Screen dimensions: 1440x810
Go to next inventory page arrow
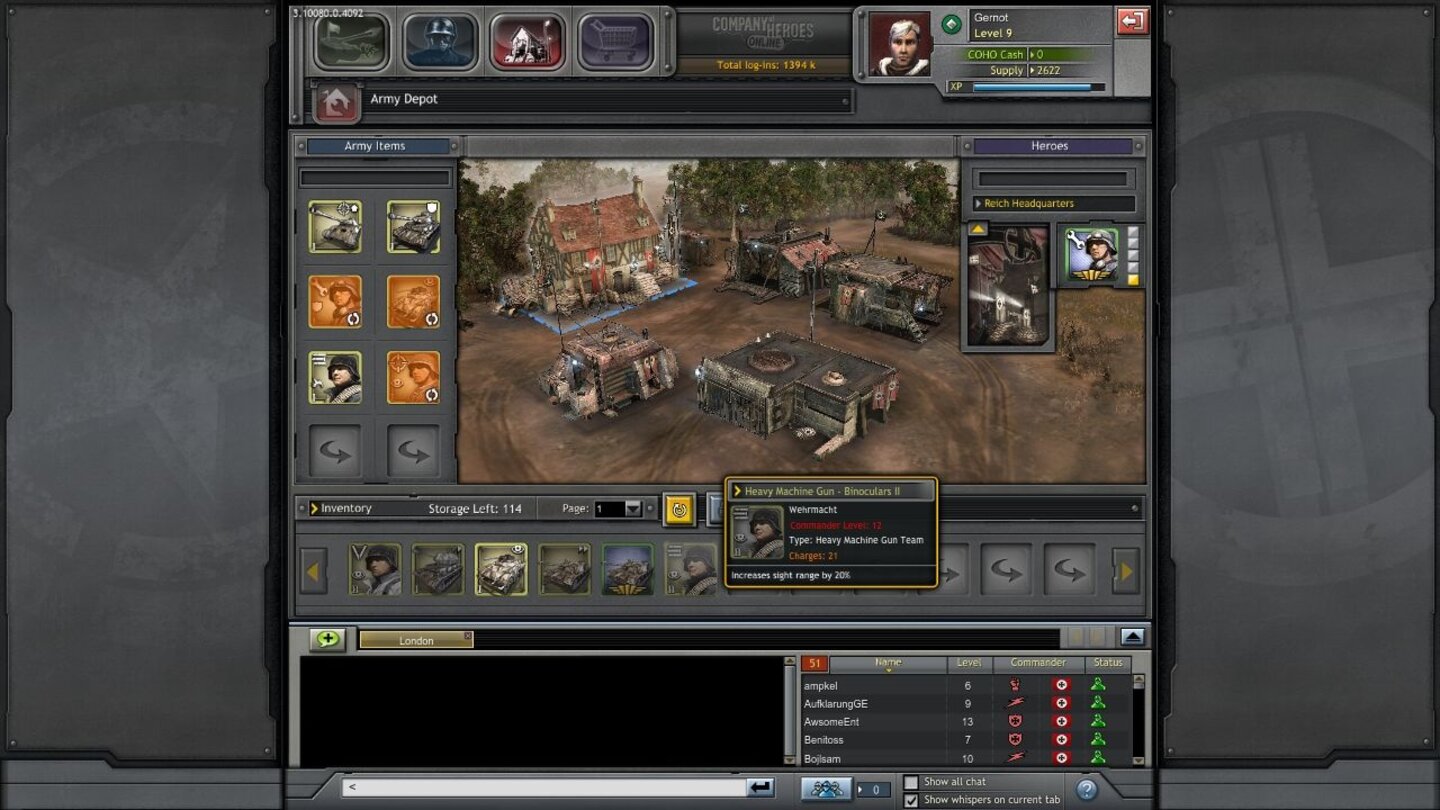(1126, 571)
